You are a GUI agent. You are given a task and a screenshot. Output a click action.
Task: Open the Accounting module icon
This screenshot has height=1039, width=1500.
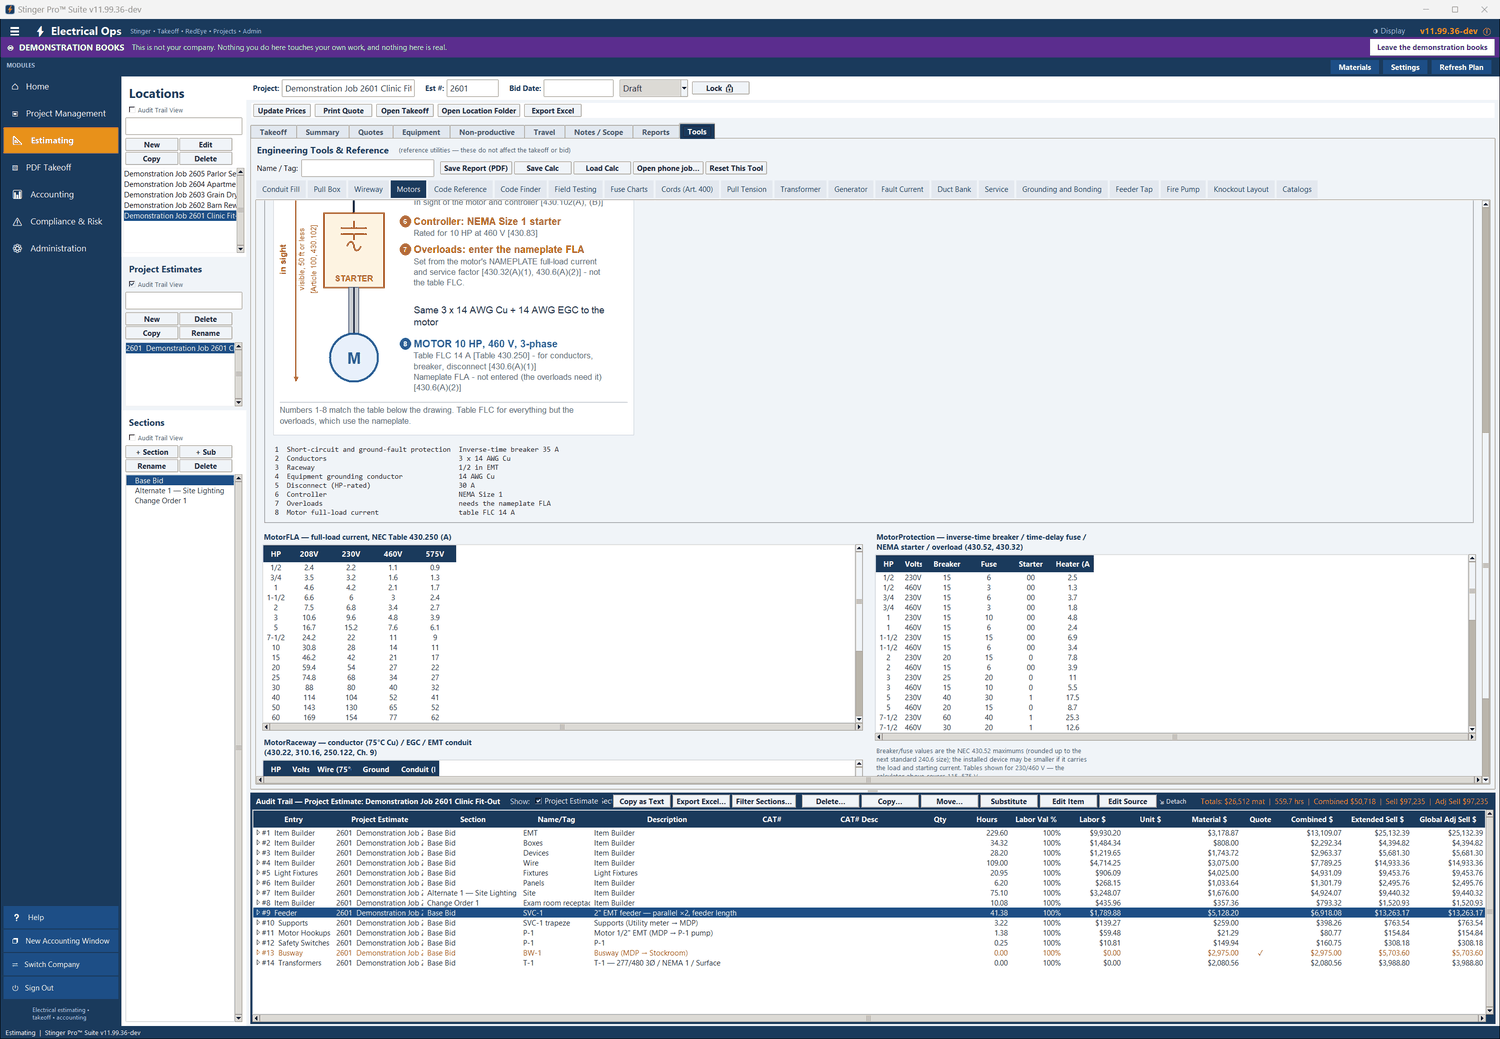coord(17,195)
